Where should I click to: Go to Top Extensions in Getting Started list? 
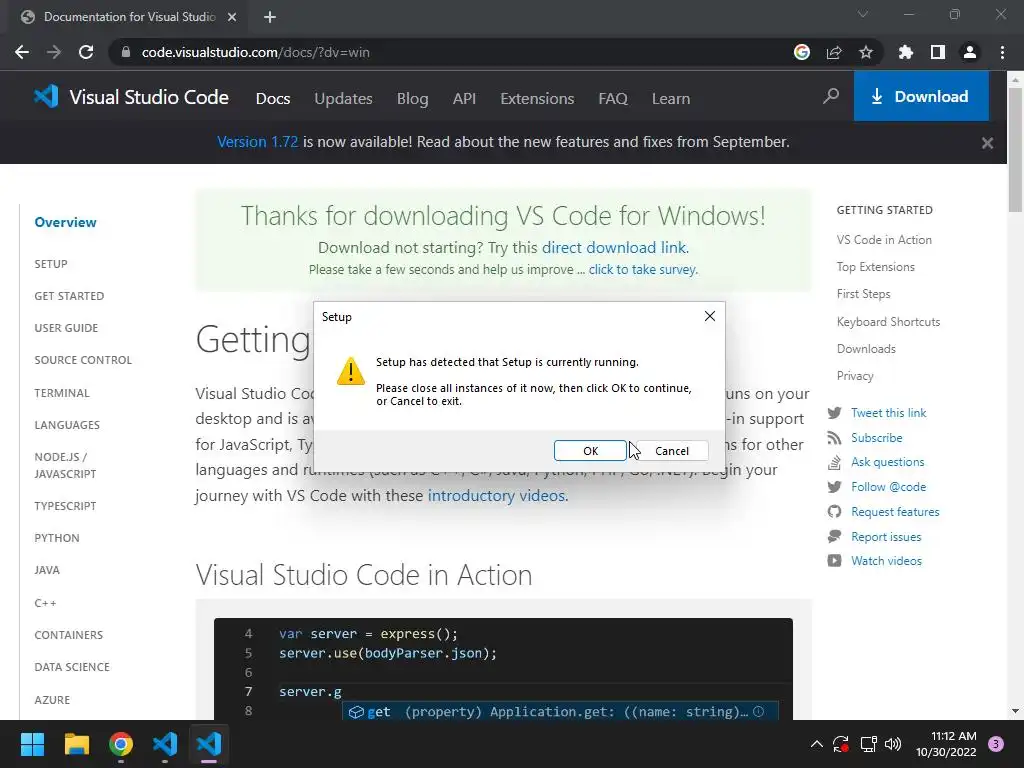pyautogui.click(x=876, y=267)
